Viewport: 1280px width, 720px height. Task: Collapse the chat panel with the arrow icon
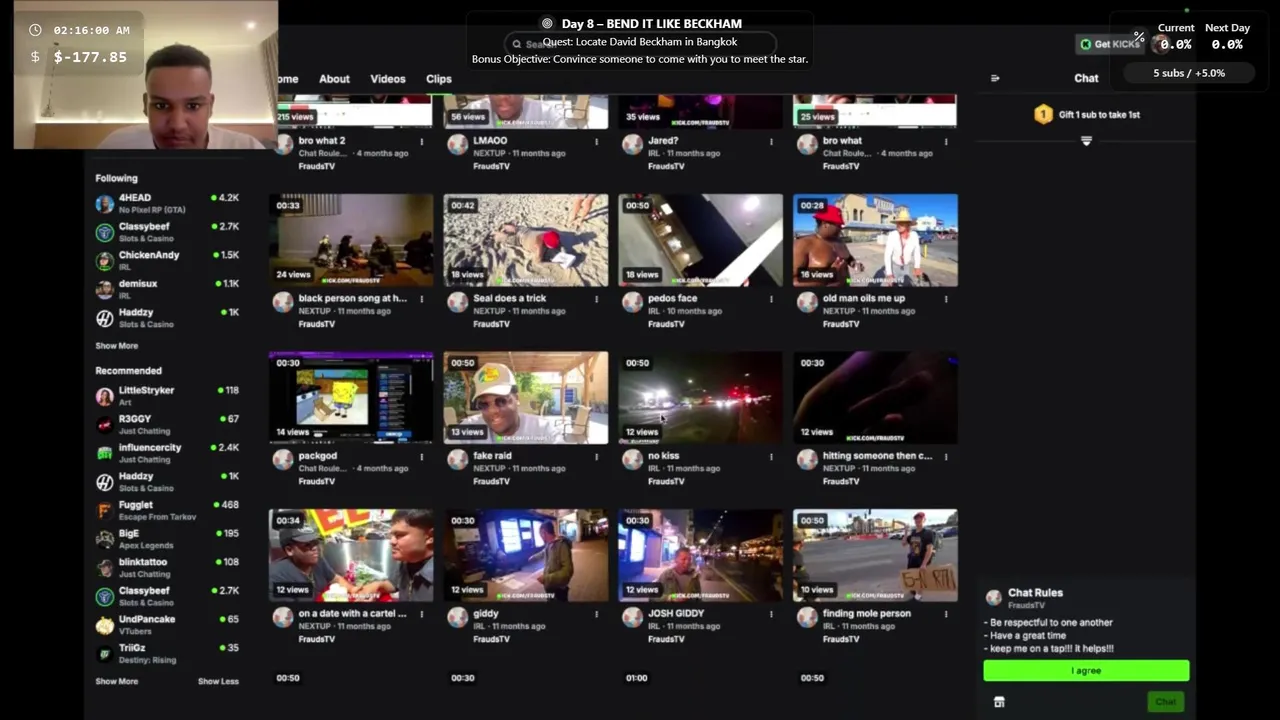point(995,78)
